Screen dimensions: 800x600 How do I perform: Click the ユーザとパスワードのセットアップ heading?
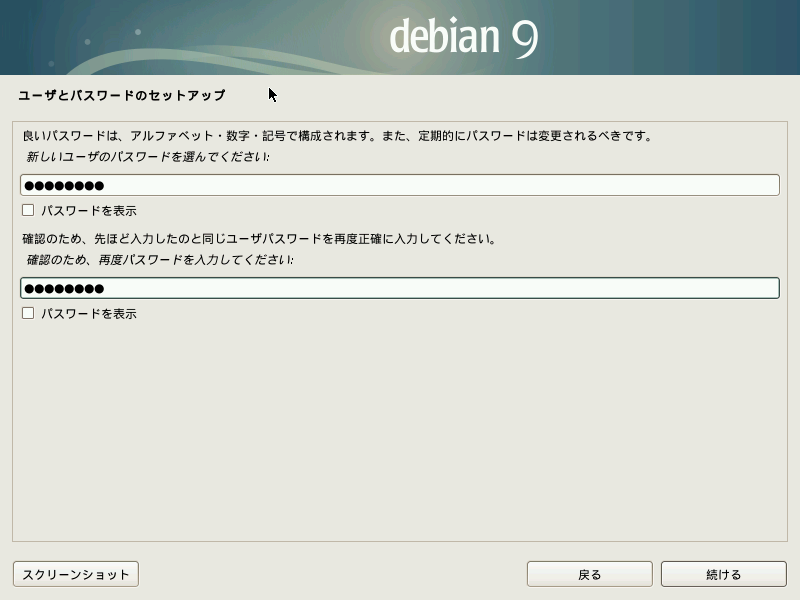coord(121,95)
